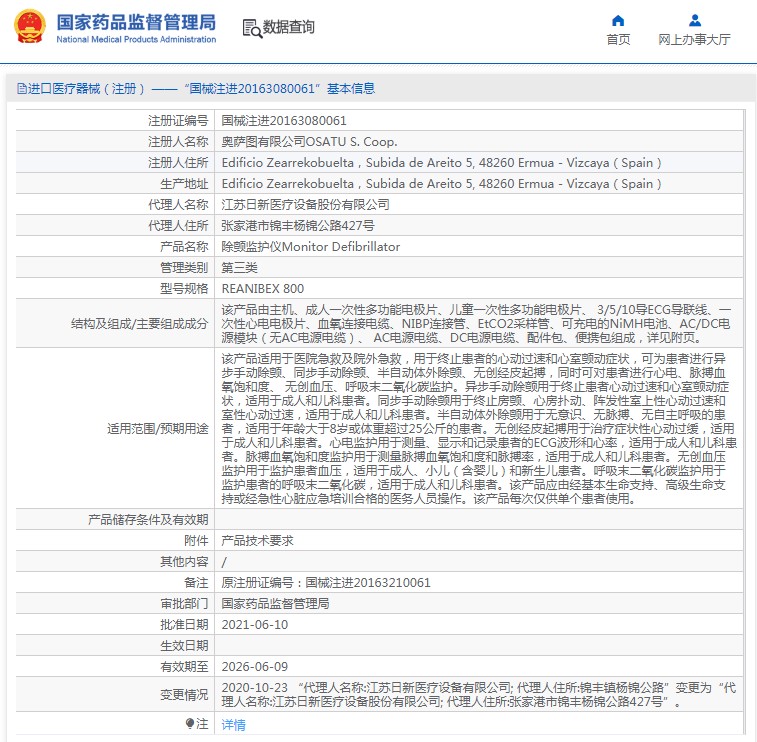Click the registration number 国械注进20163080061 value
757x742 pixels.
pyautogui.click(x=284, y=121)
